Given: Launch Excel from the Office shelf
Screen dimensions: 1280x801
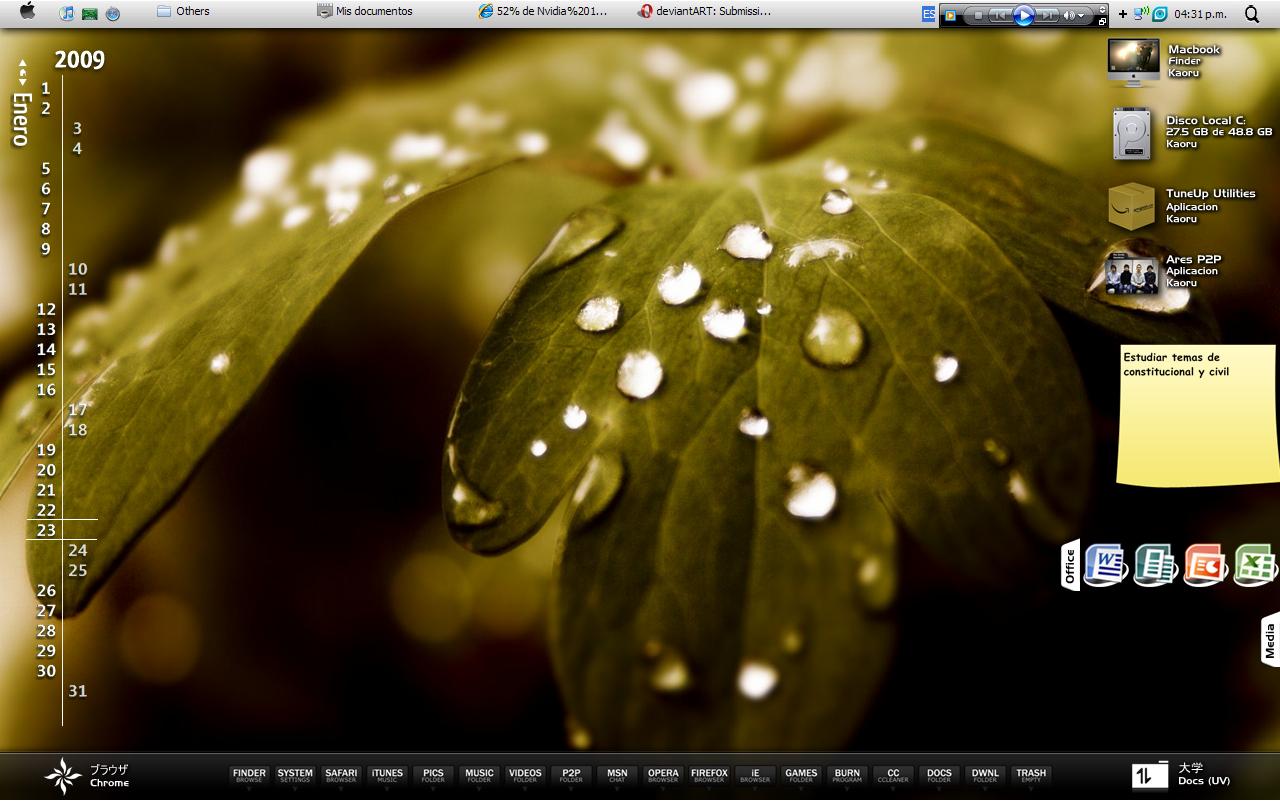Looking at the screenshot, I should [1256, 565].
